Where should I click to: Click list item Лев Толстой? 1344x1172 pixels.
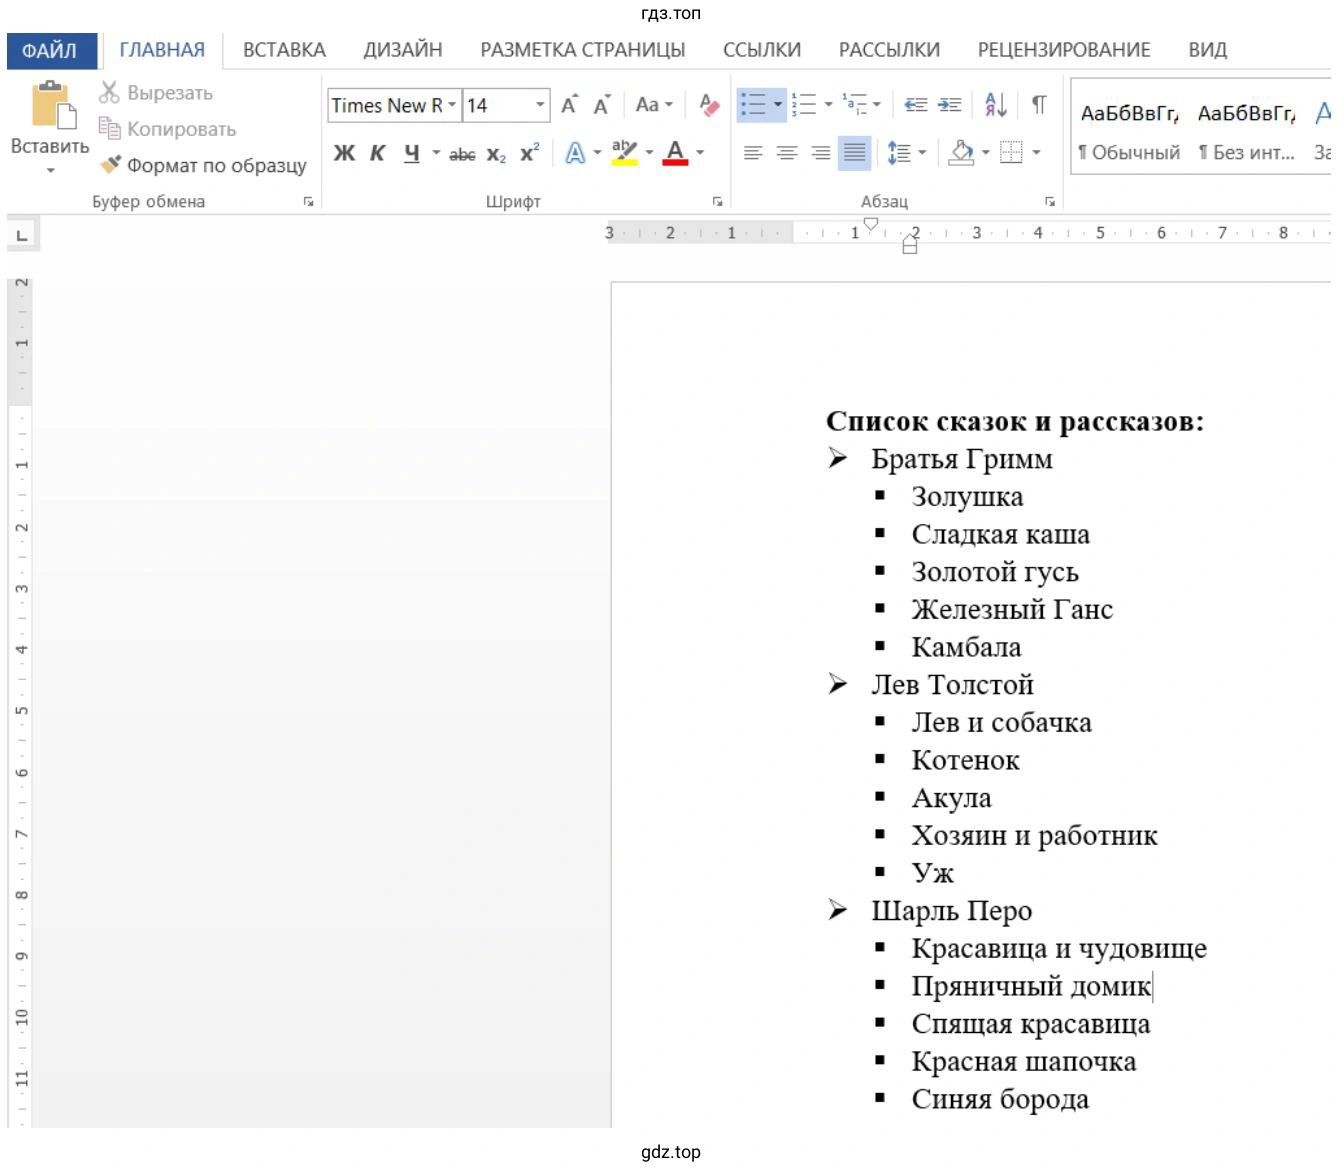coord(952,685)
